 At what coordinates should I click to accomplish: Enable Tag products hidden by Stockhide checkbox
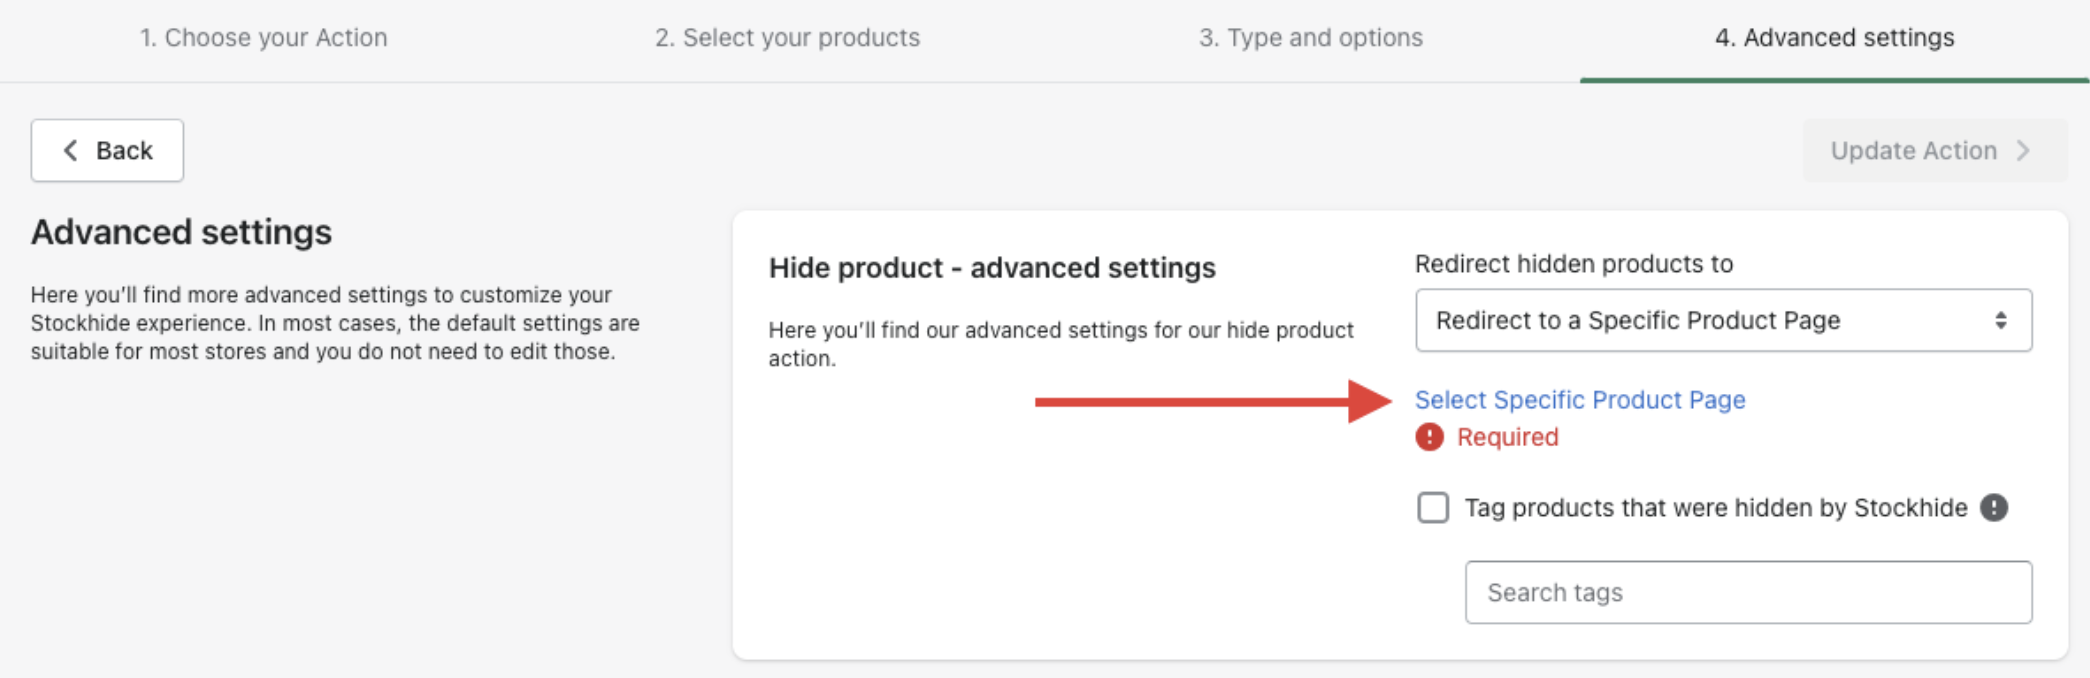click(1432, 508)
